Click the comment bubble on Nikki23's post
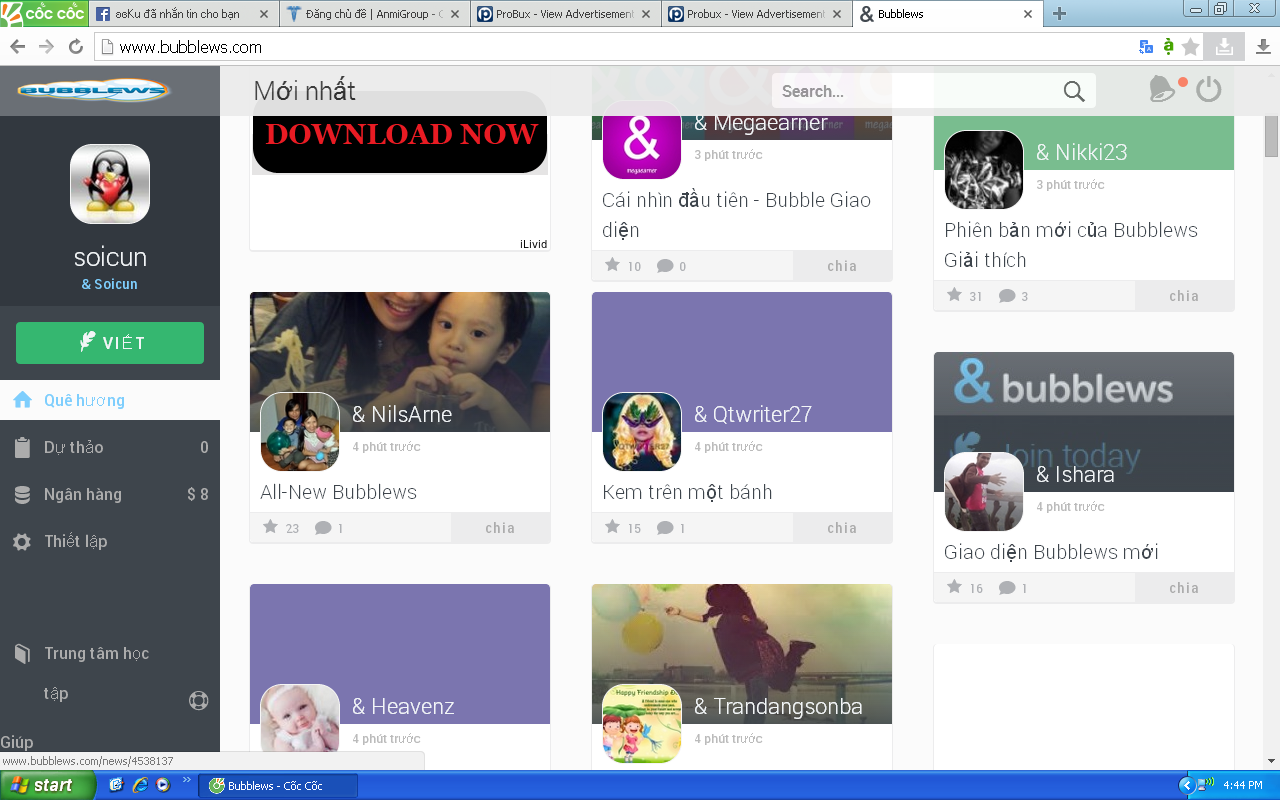1280x800 pixels. point(1007,296)
